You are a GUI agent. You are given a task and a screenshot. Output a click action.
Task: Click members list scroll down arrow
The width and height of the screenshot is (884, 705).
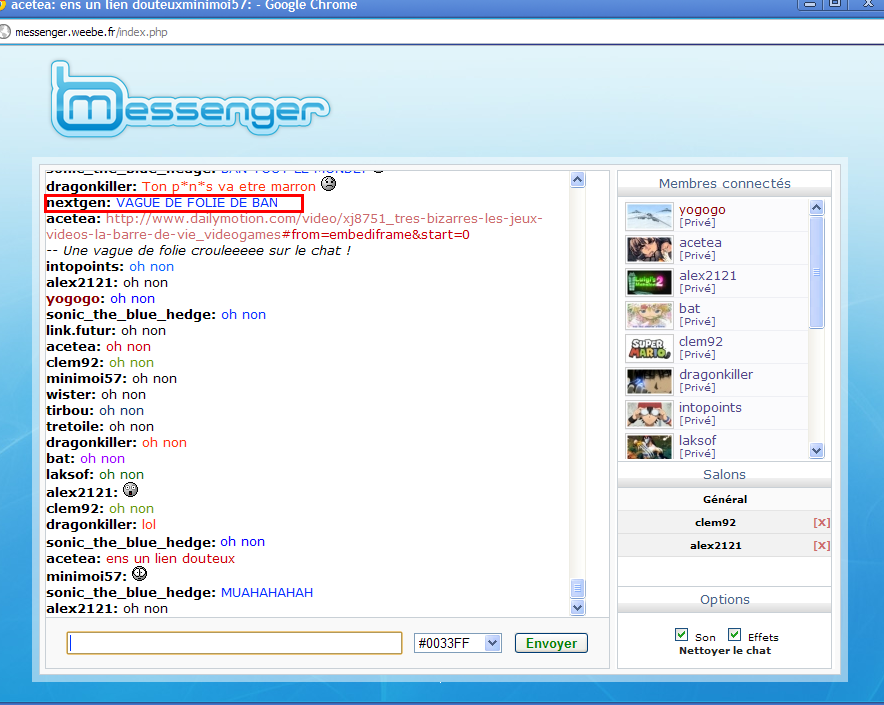(816, 451)
